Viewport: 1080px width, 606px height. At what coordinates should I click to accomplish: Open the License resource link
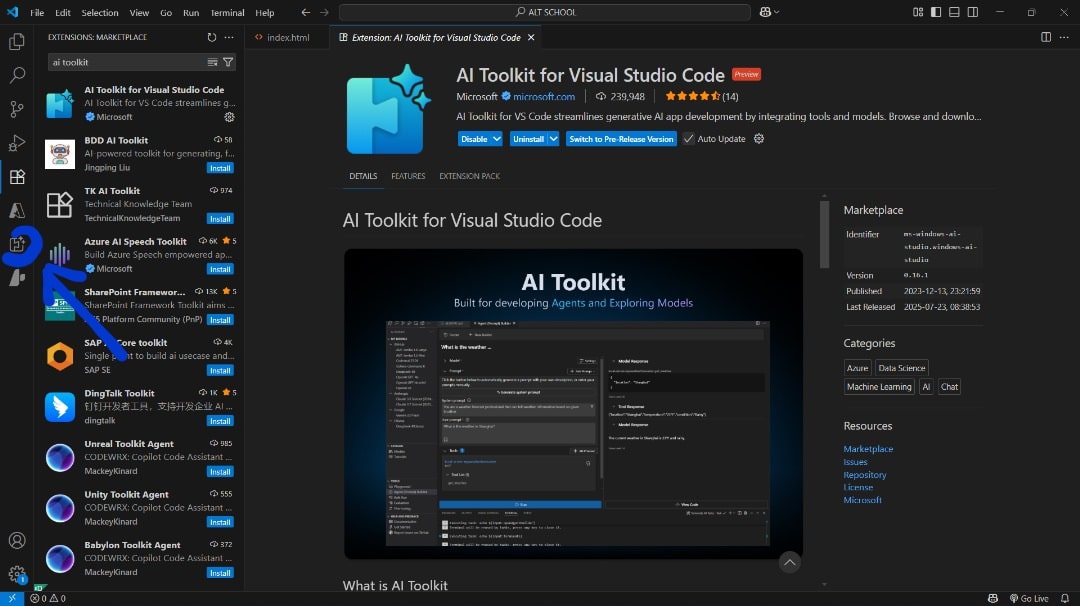[x=858, y=487]
